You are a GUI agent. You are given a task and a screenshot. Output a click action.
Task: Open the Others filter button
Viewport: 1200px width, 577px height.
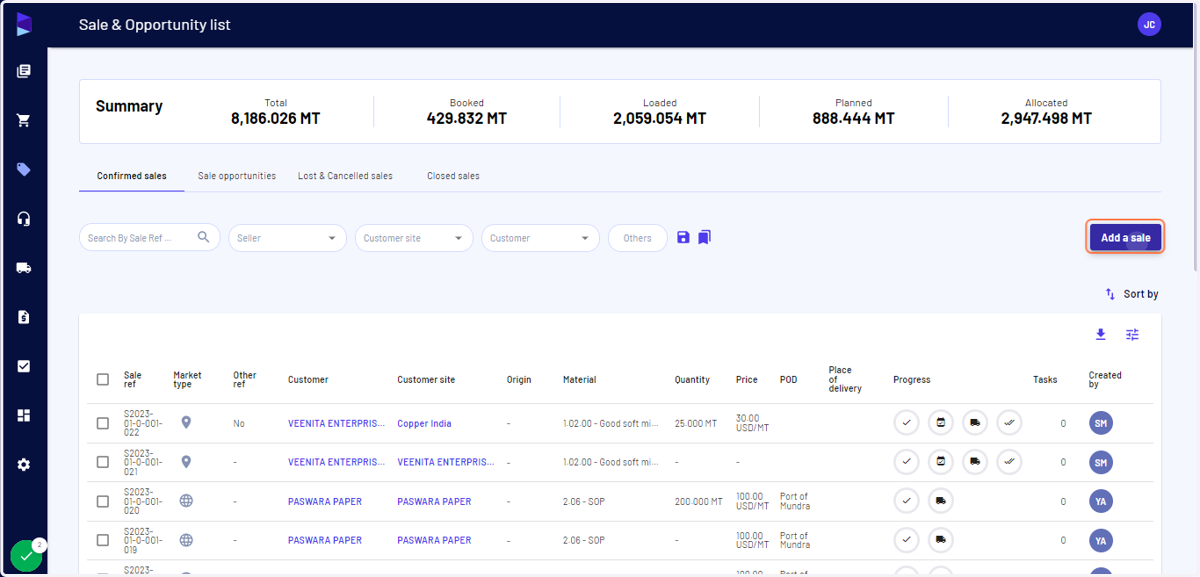pos(637,238)
